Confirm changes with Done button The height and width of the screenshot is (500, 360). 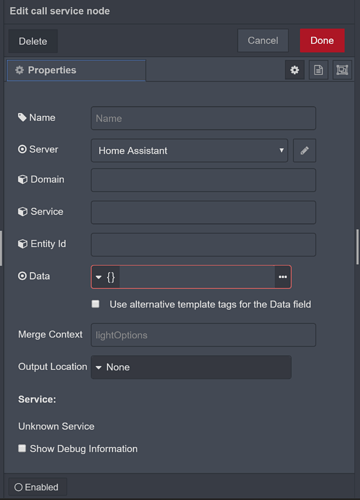coord(322,41)
